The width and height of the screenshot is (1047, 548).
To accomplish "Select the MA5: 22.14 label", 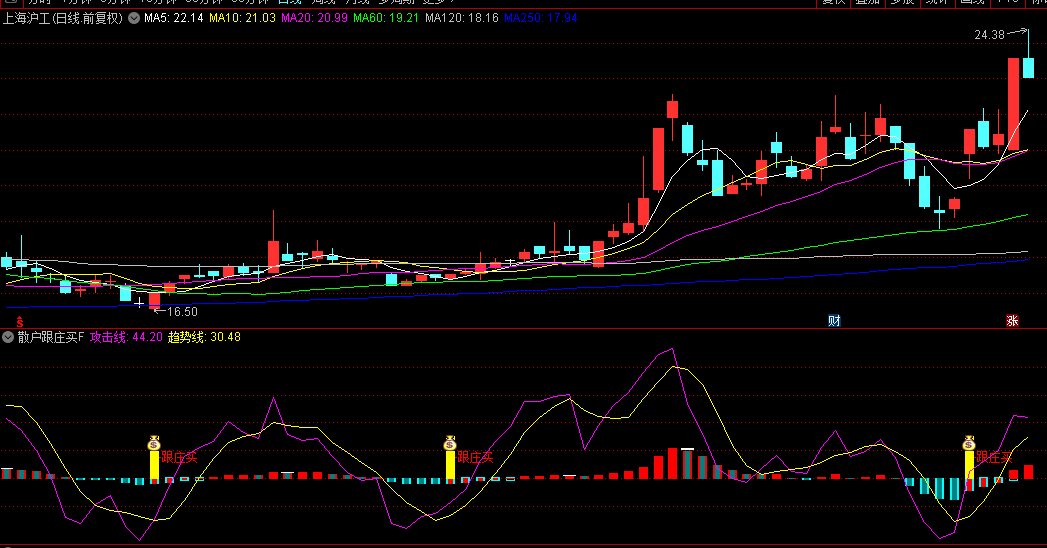I will pos(174,18).
